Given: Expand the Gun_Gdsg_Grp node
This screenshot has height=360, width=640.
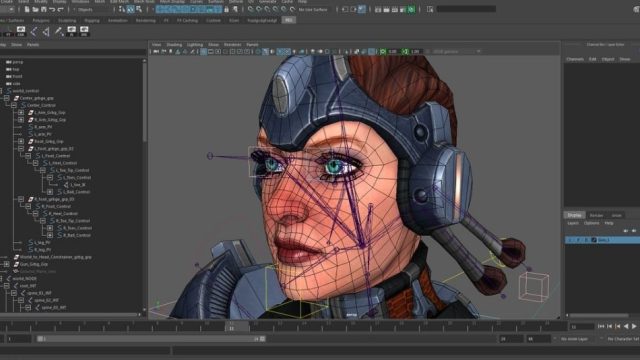Looking at the screenshot, I should [x=7, y=264].
